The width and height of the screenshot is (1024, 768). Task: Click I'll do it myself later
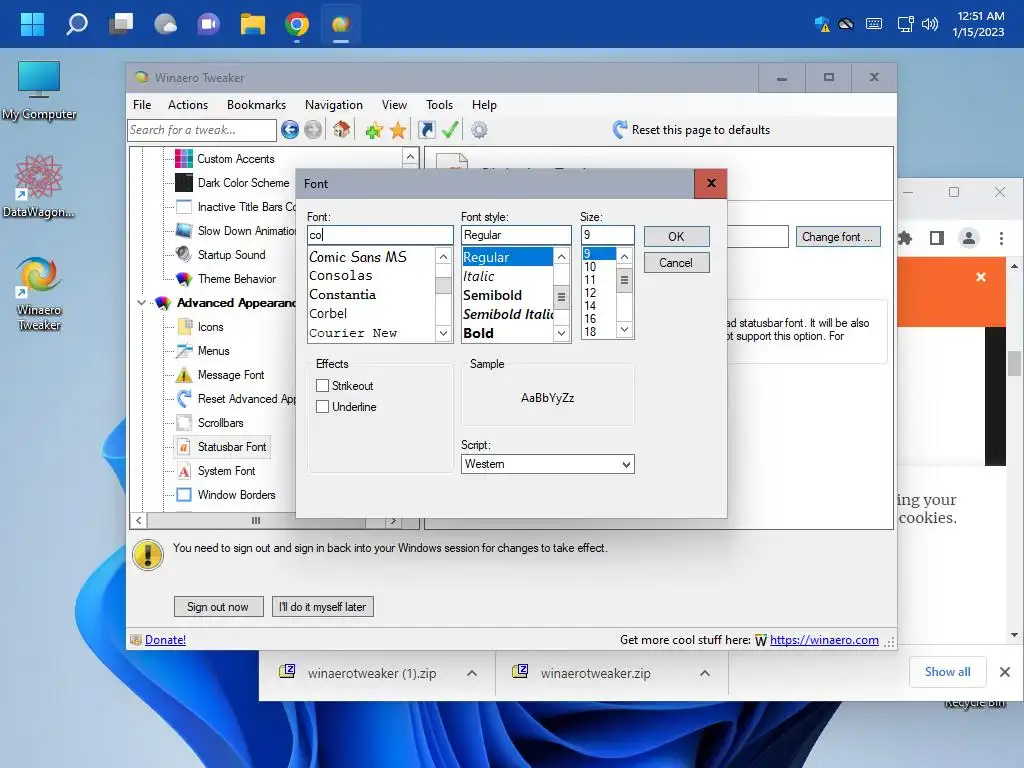(x=323, y=607)
